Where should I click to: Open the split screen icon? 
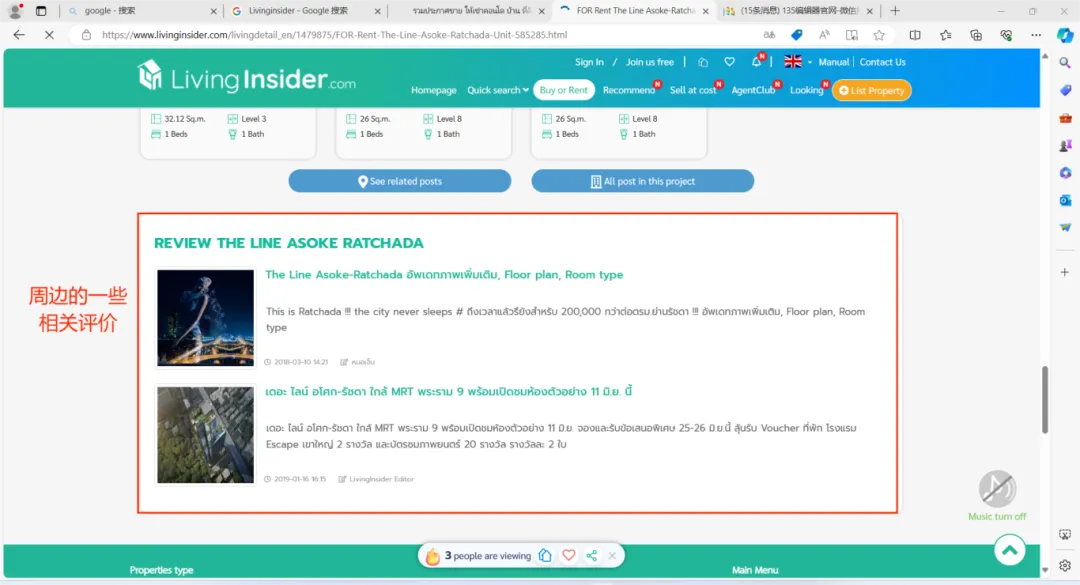915,34
